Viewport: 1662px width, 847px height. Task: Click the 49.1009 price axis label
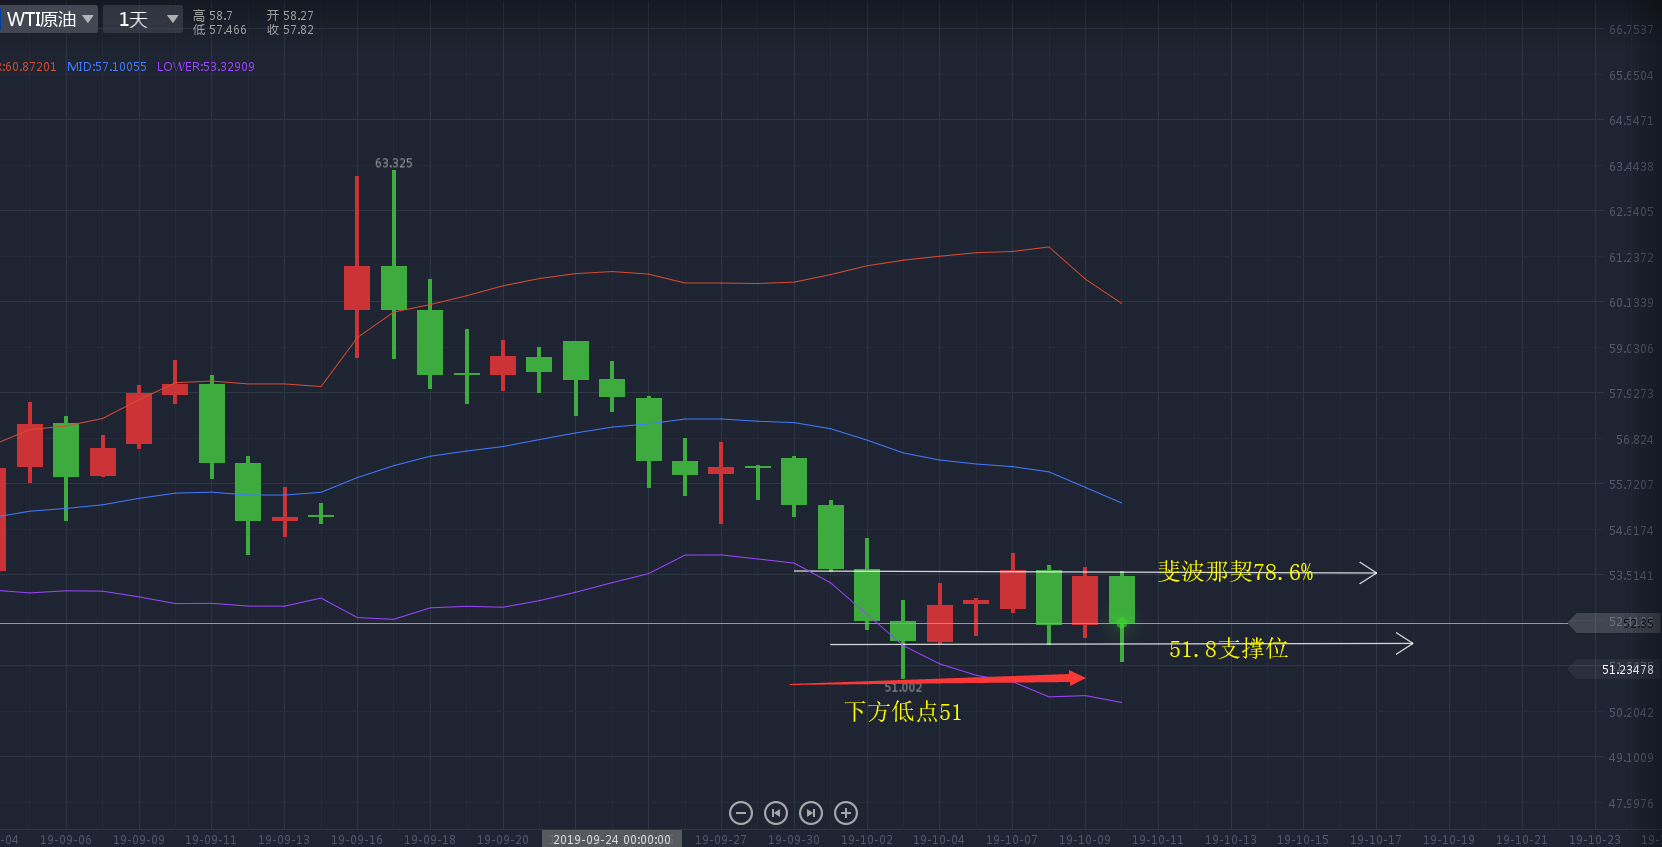point(1631,758)
